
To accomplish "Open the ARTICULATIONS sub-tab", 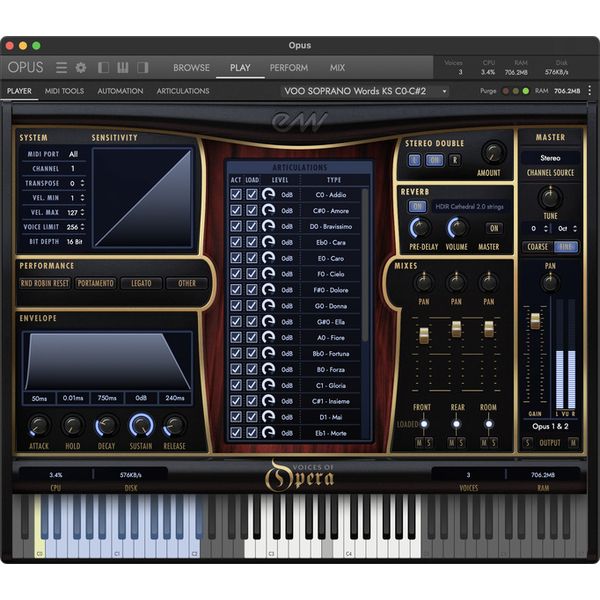I will coord(183,91).
